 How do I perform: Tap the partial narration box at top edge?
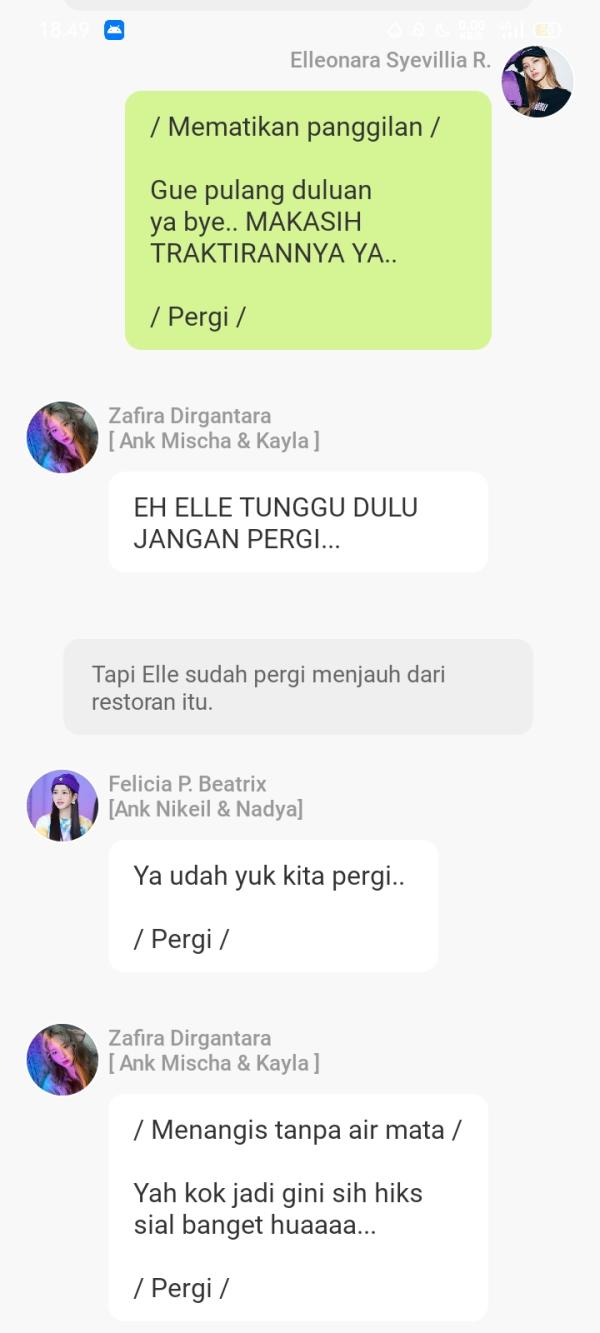tap(298, 5)
